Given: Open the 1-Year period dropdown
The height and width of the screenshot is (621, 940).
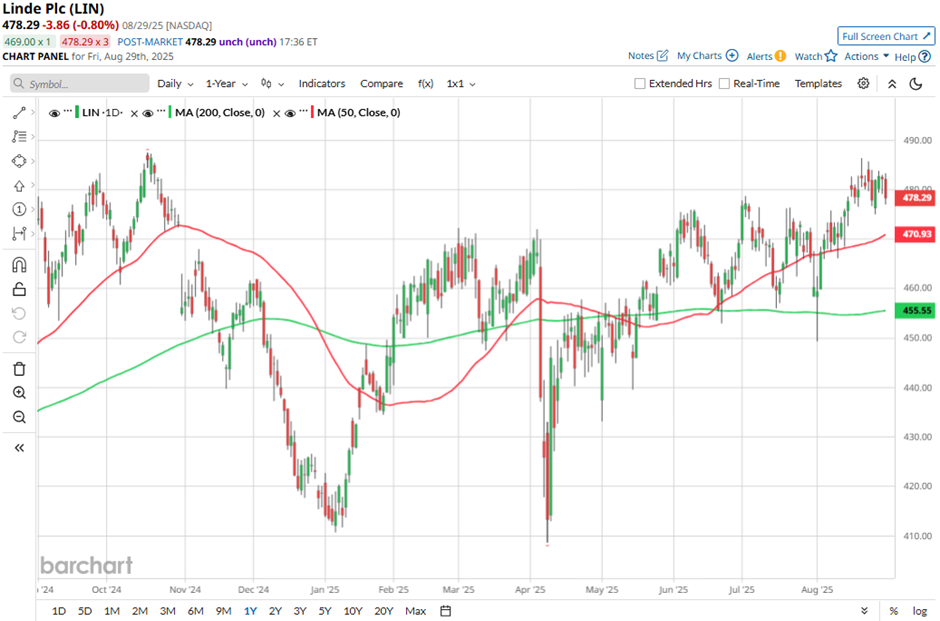Looking at the screenshot, I should (227, 83).
